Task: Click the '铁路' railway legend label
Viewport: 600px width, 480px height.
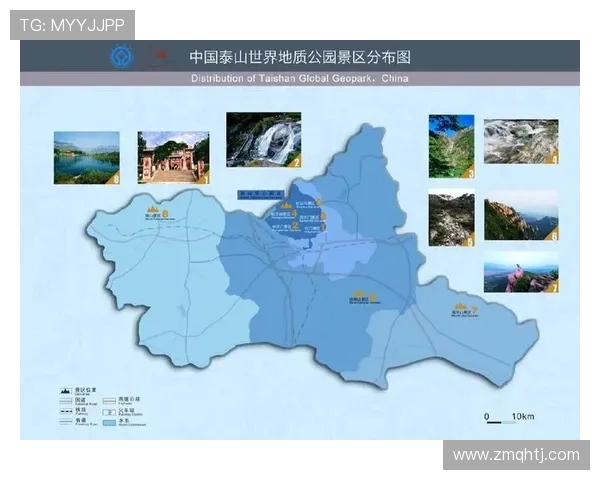Action: tap(80, 410)
